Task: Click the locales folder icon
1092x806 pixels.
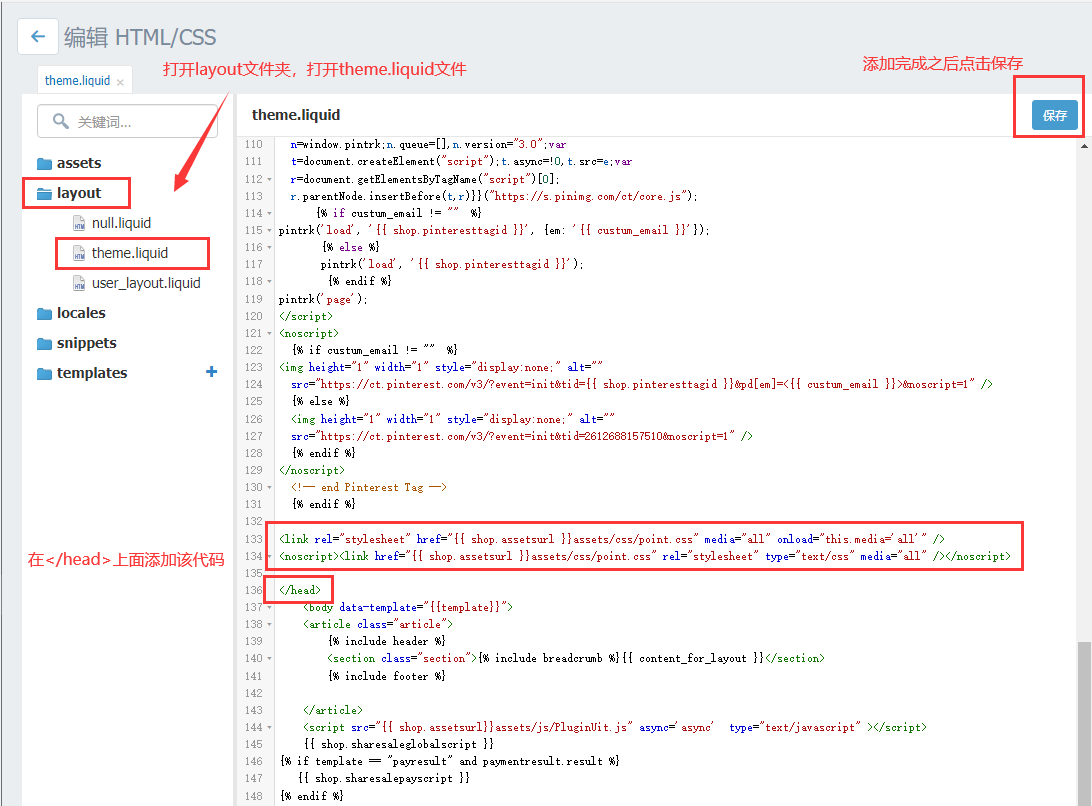Action: tap(45, 313)
